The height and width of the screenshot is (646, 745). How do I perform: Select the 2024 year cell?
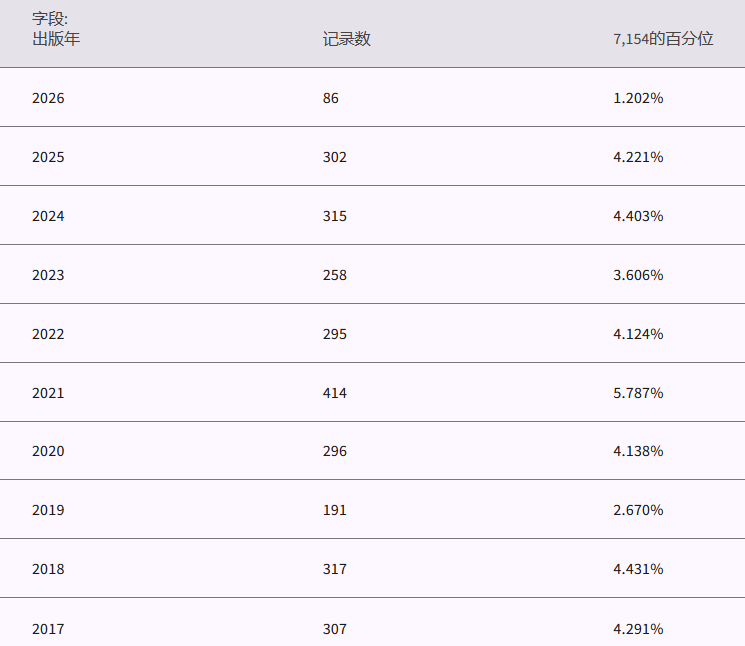48,216
